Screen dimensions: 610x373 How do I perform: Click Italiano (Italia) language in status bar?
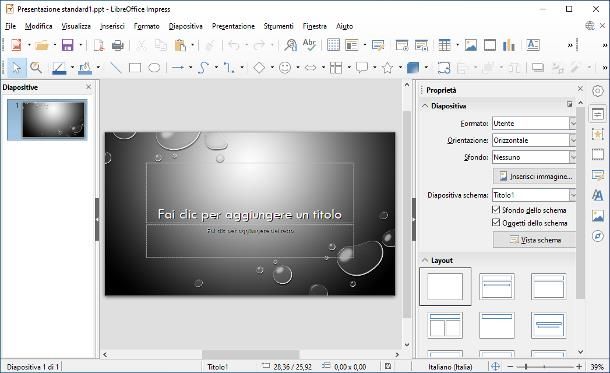click(450, 367)
